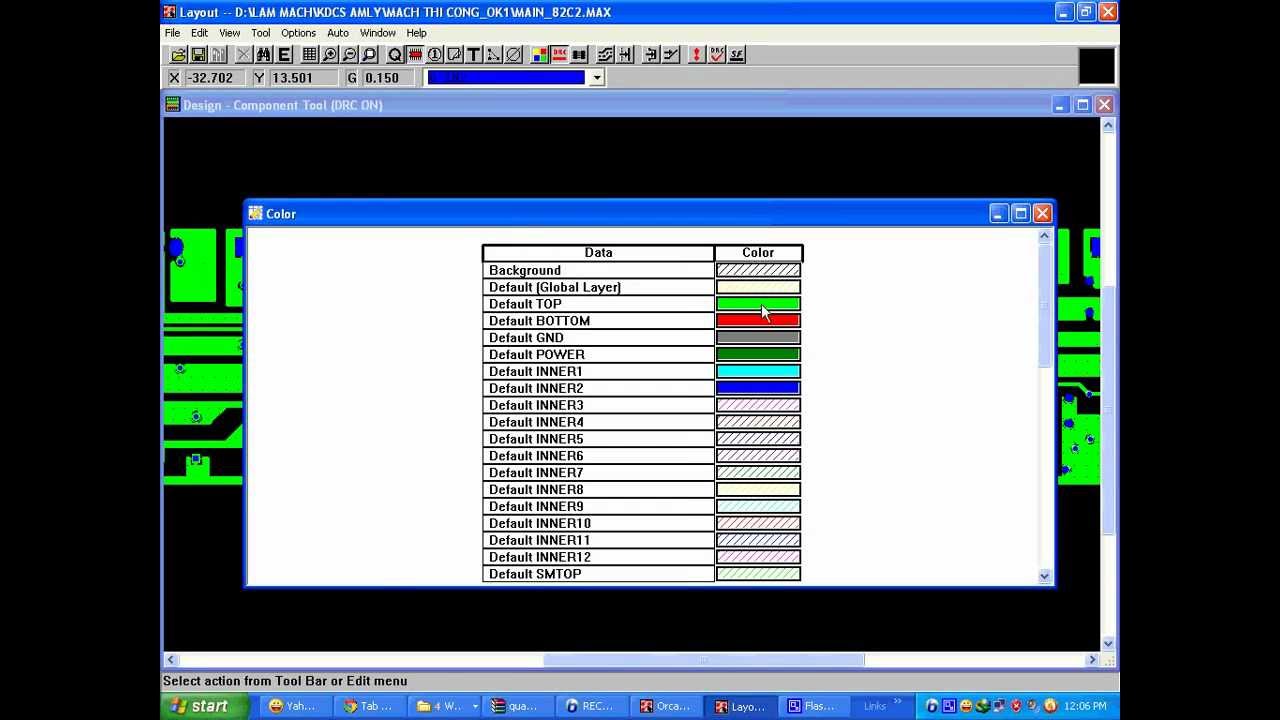
Task: Switch to the 'REC...' taskbar item
Action: (590, 706)
